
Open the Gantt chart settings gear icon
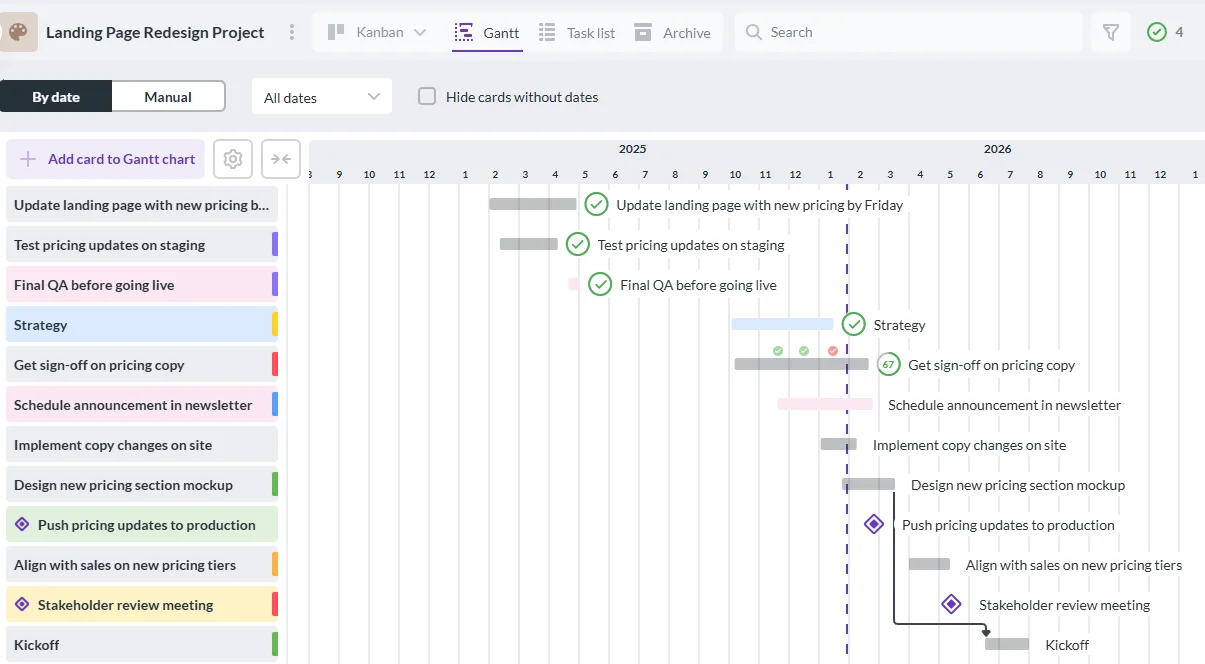tap(232, 159)
